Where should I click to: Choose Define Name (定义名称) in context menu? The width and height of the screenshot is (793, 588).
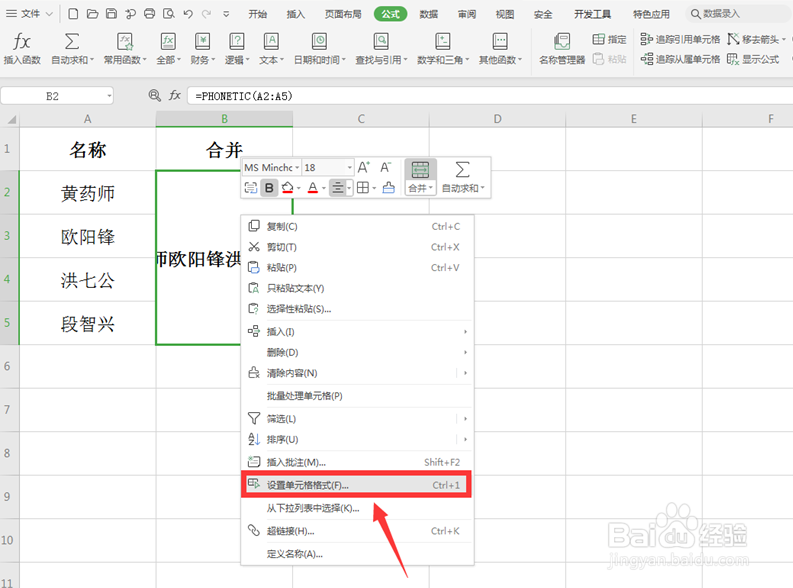point(357,554)
